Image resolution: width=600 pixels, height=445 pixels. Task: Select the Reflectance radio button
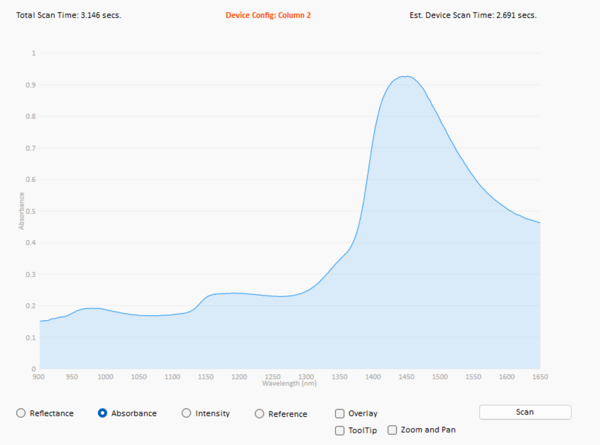22,413
